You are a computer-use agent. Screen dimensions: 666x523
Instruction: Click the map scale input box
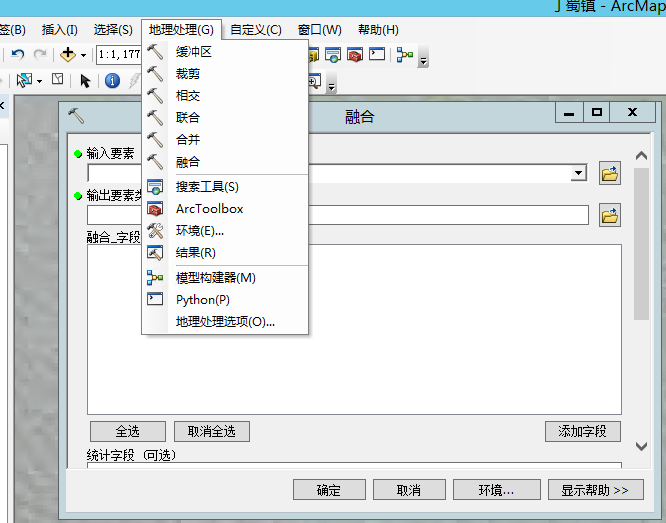119,54
